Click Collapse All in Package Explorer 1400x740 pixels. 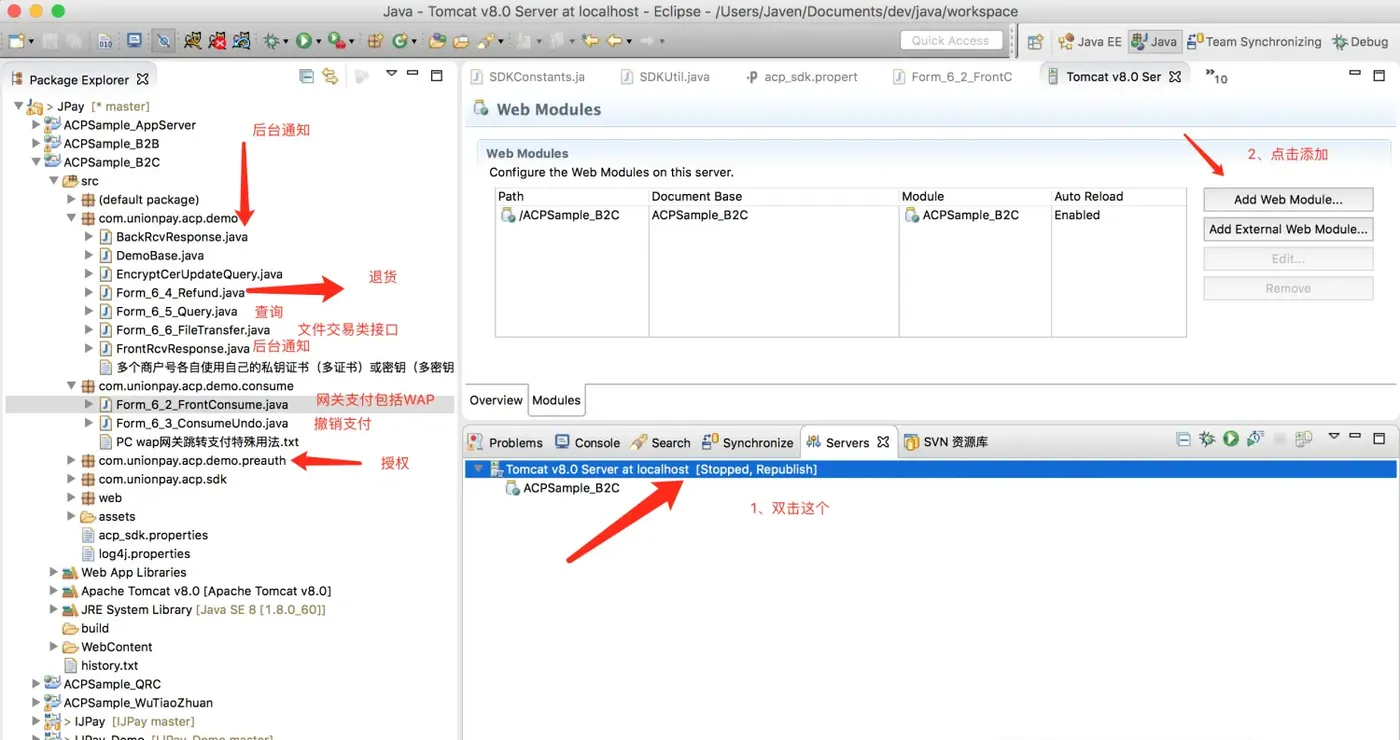point(307,76)
